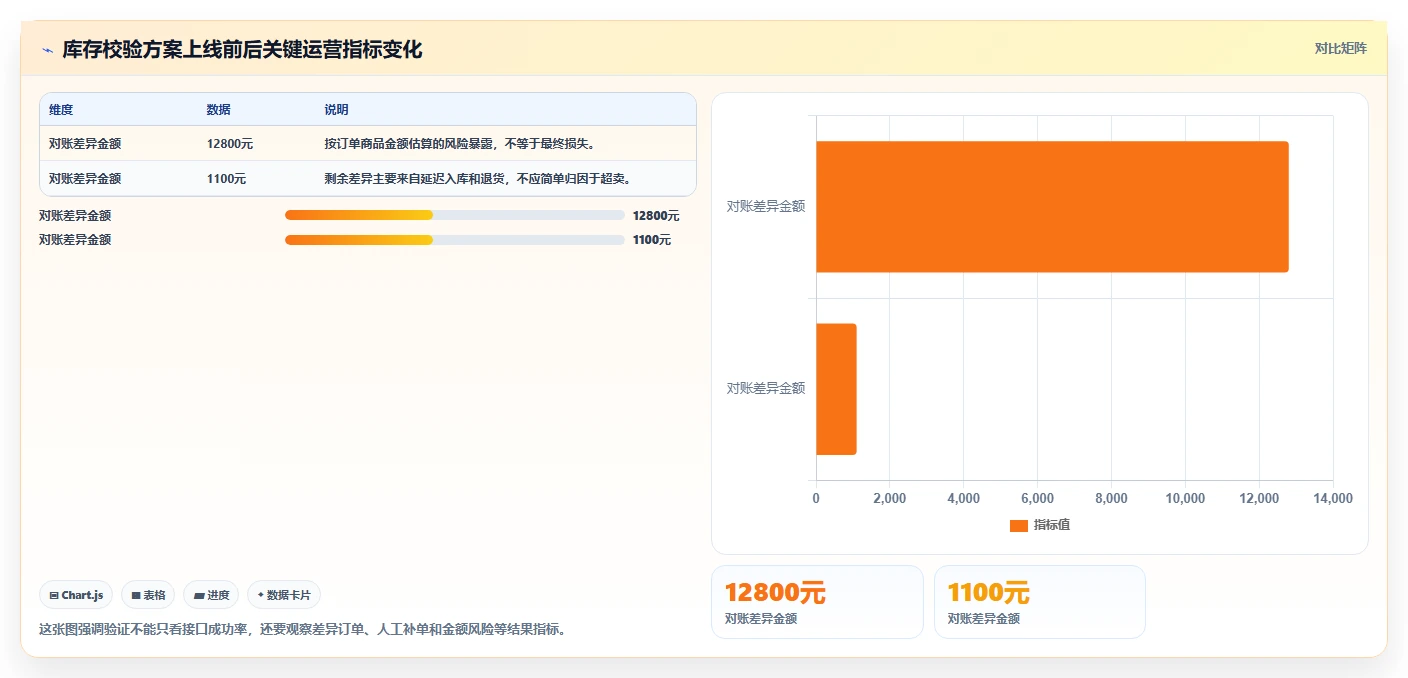The height and width of the screenshot is (678, 1408).
Task: Click the 维度 column header
Action: tap(61, 110)
